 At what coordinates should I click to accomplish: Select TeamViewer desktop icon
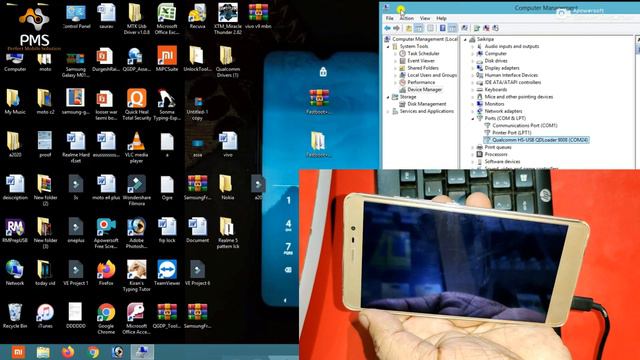pyautogui.click(x=167, y=273)
